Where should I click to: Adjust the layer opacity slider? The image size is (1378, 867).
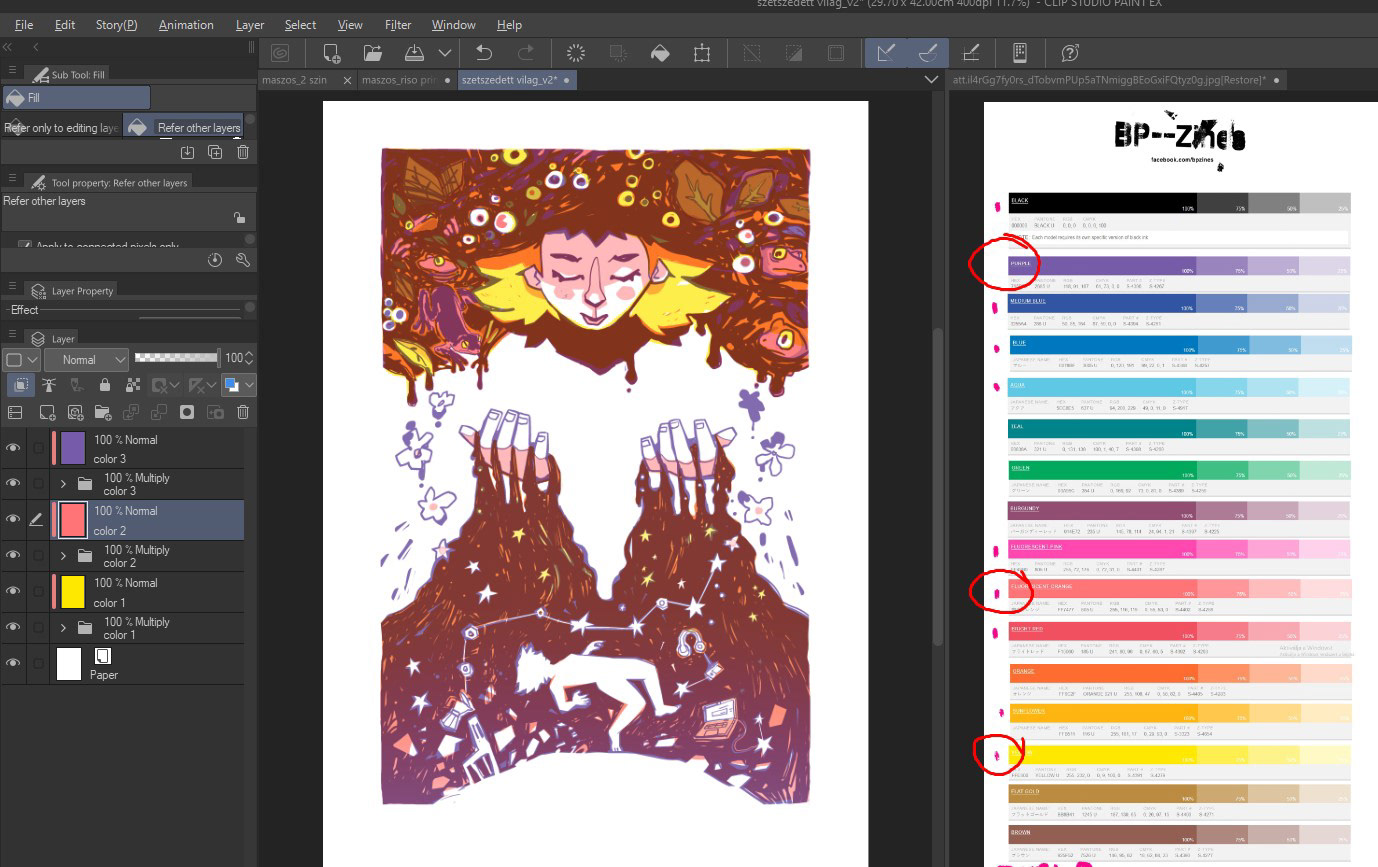point(177,357)
